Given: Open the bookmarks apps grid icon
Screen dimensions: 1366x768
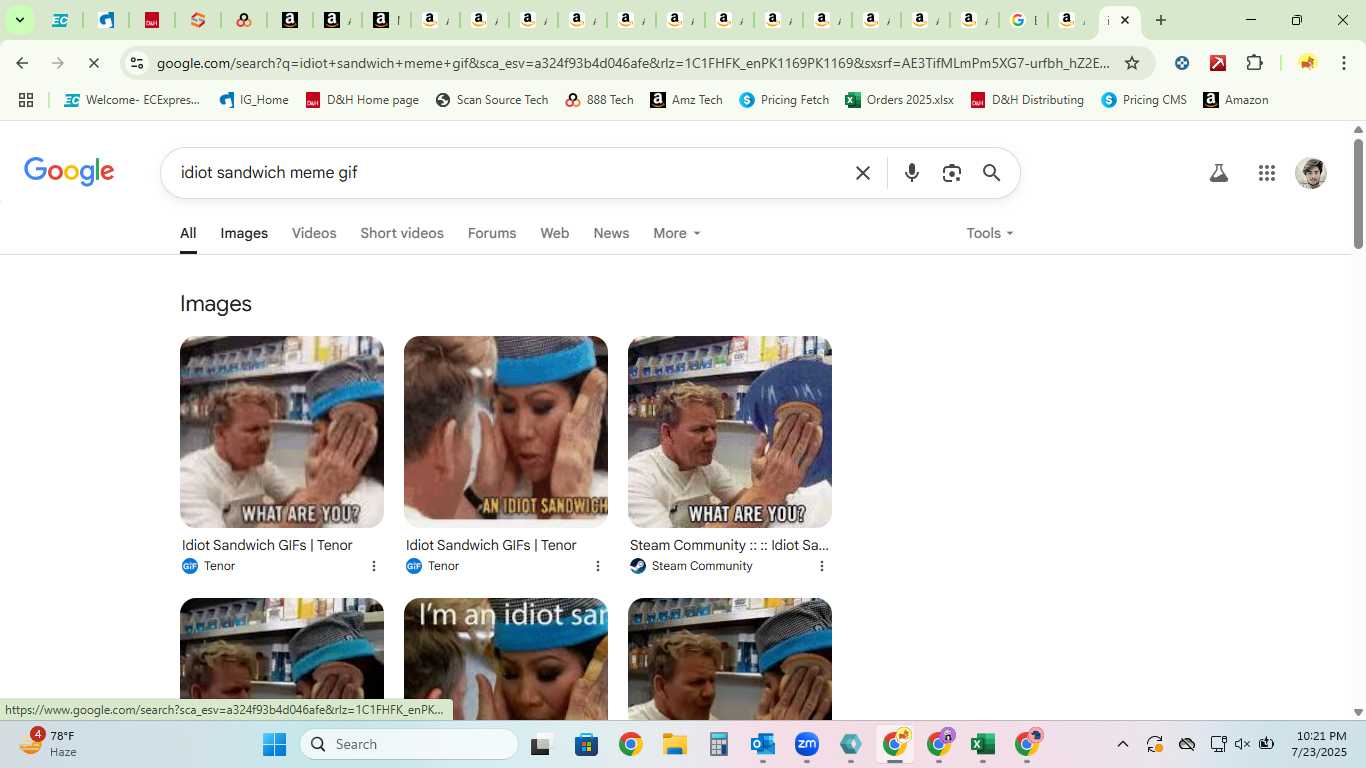Looking at the screenshot, I should (26, 100).
